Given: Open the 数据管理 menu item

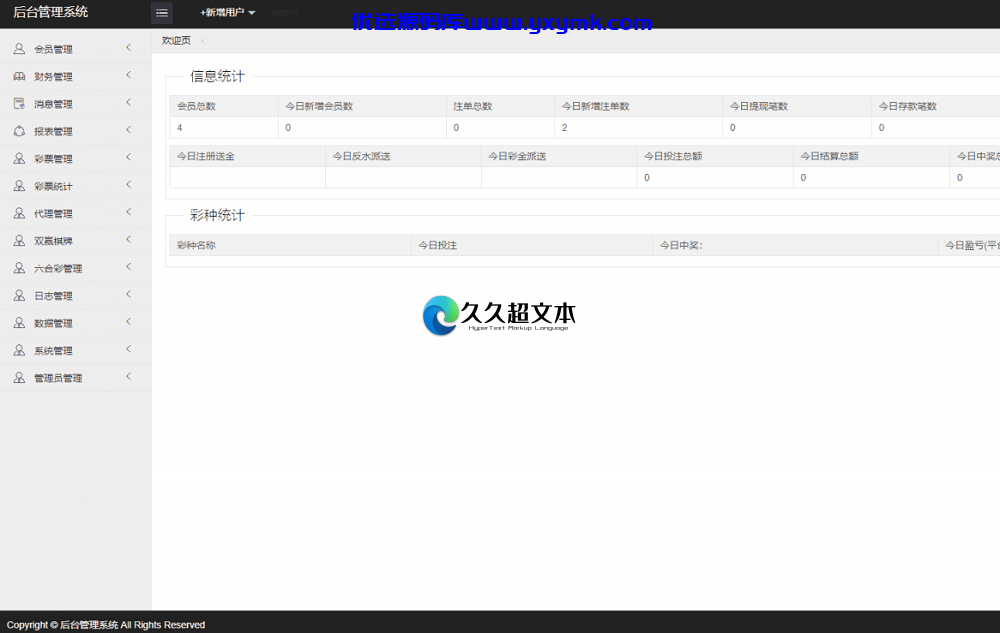Looking at the screenshot, I should click(x=75, y=323).
